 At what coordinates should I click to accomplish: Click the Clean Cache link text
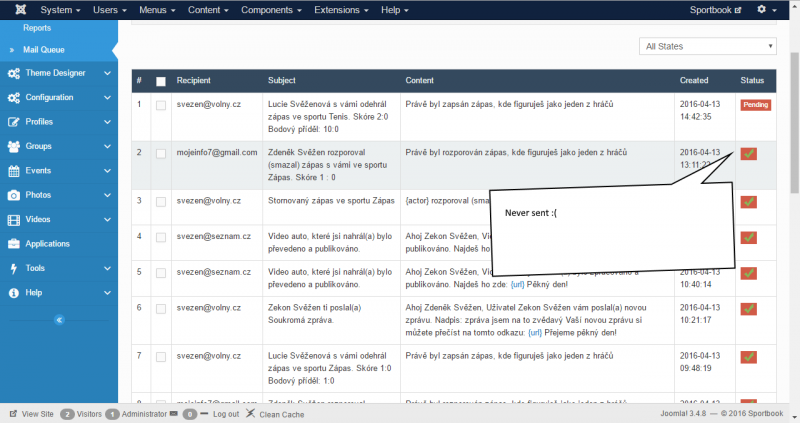pyautogui.click(x=282, y=414)
